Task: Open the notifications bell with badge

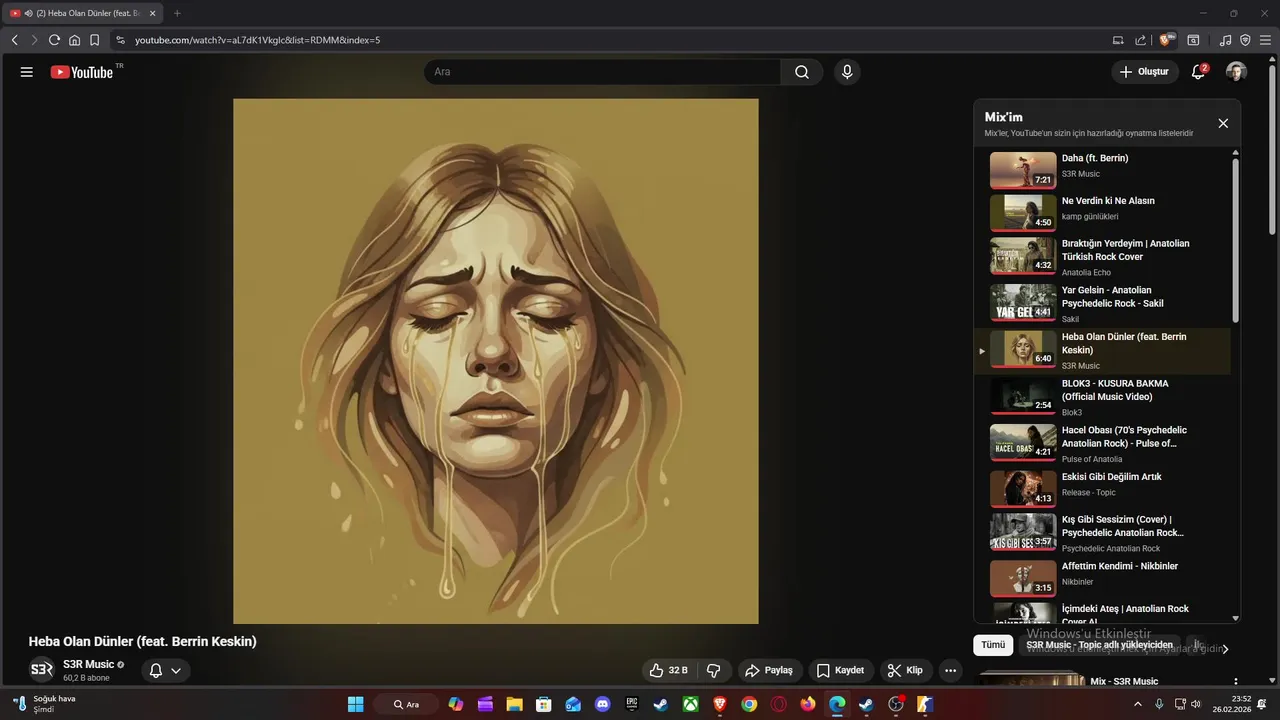Action: click(1198, 72)
